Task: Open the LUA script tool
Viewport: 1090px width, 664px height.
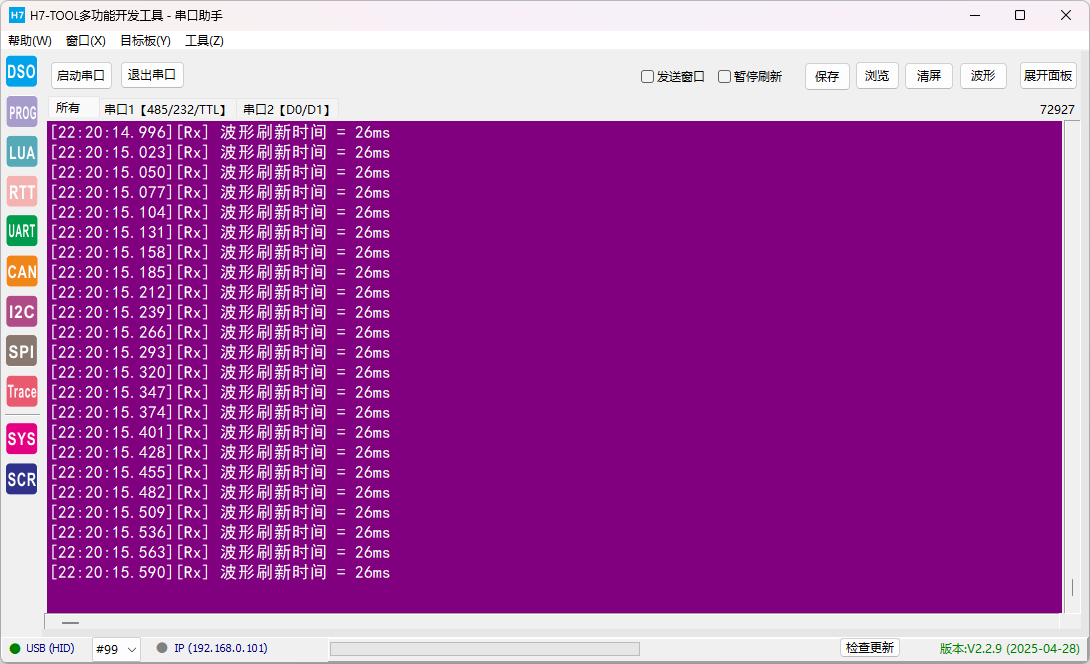Action: click(x=22, y=152)
